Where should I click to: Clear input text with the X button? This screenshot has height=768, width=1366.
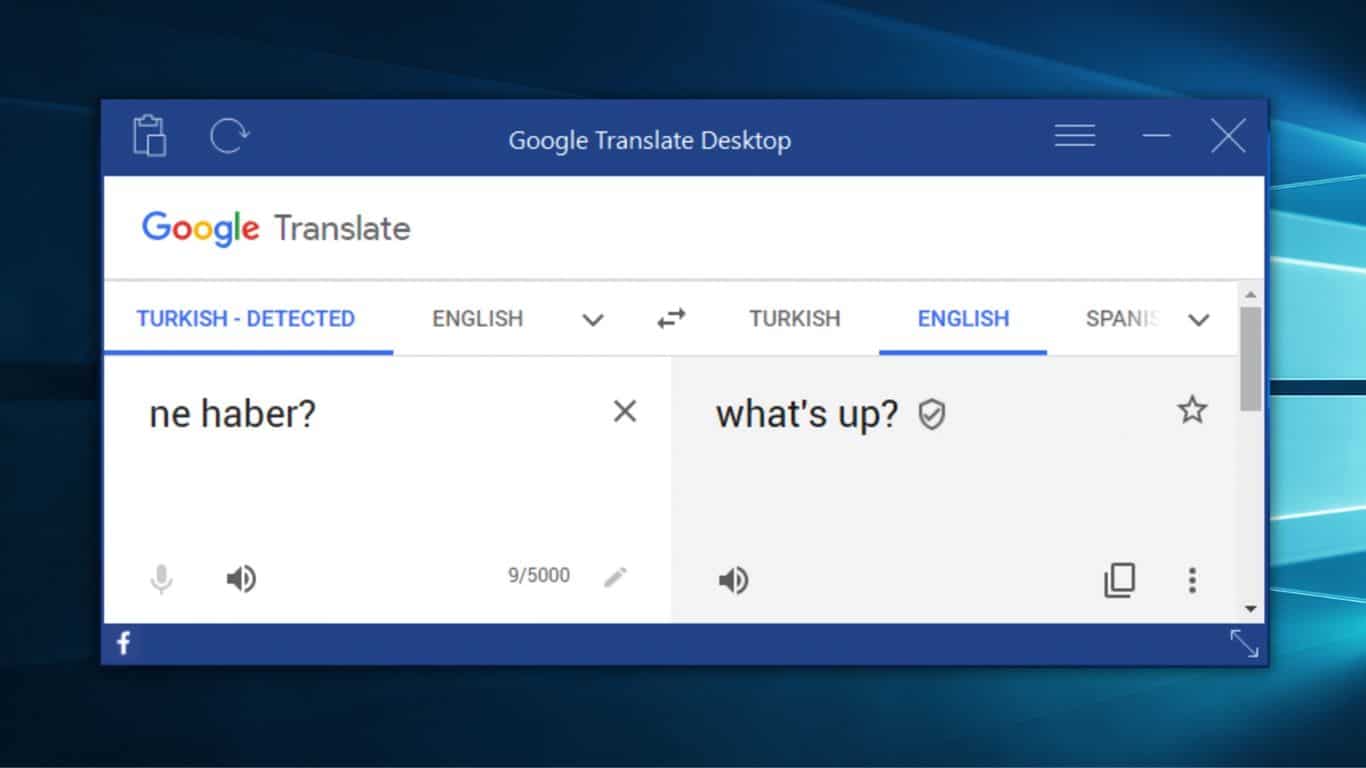tap(625, 411)
